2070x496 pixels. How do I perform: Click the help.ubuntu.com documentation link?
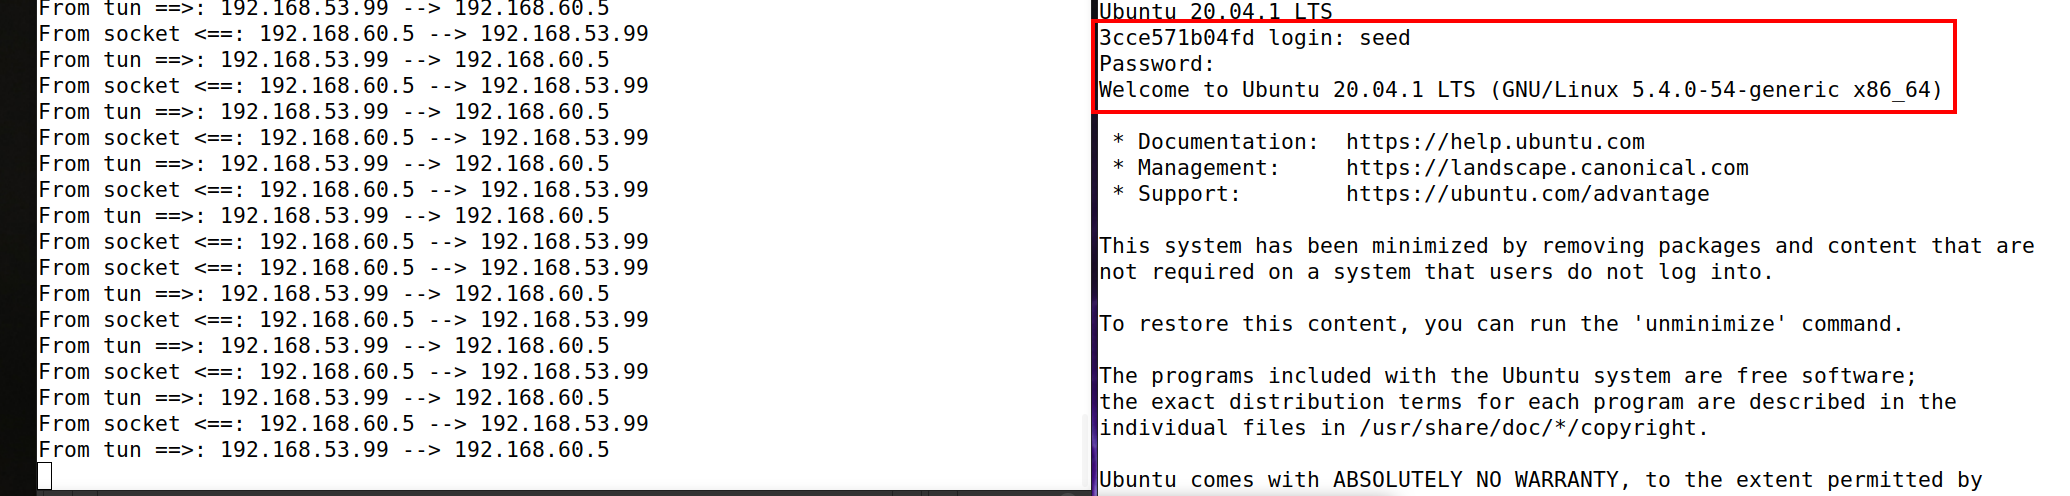pos(1495,142)
